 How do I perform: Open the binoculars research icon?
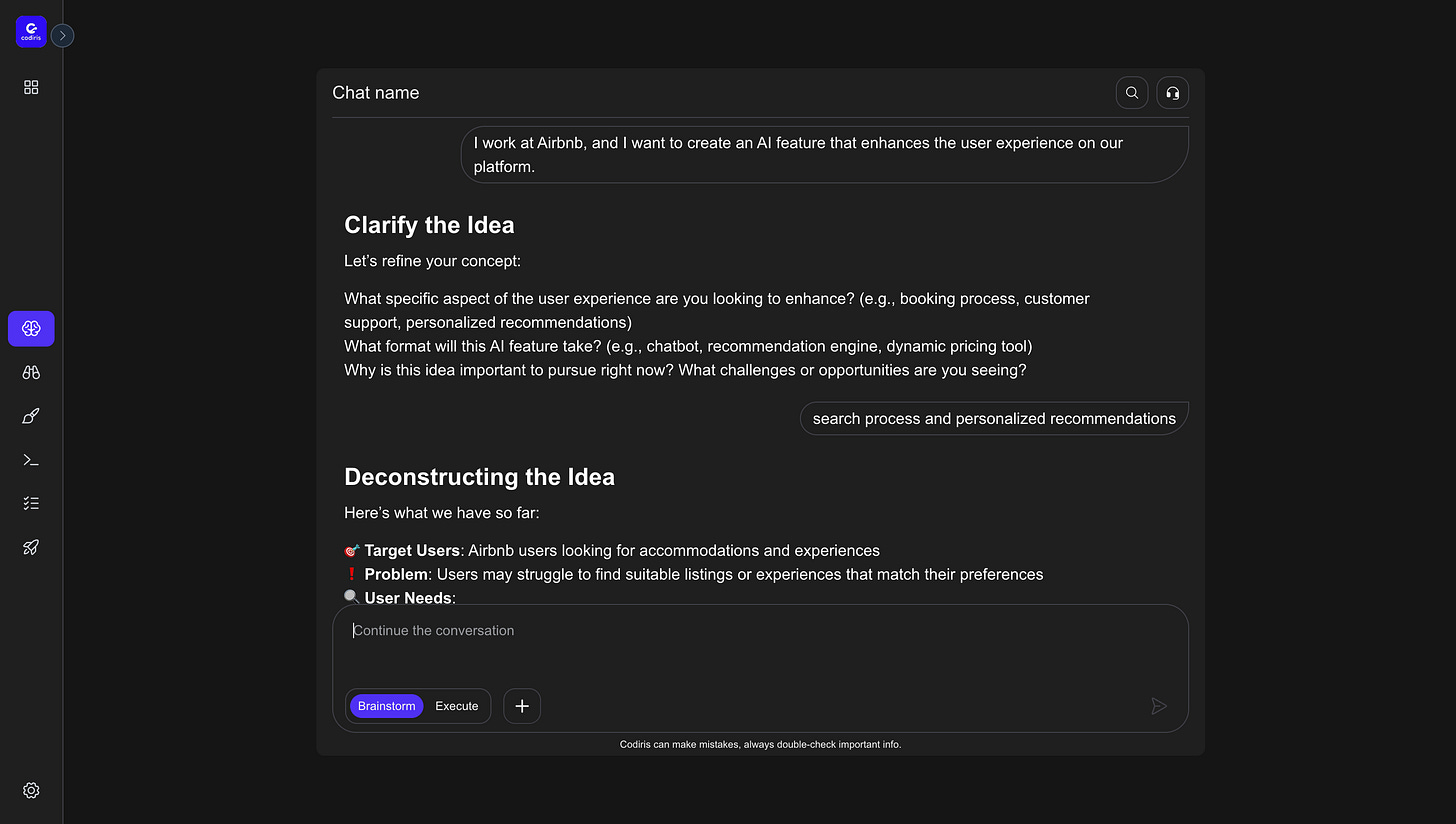tap(31, 372)
